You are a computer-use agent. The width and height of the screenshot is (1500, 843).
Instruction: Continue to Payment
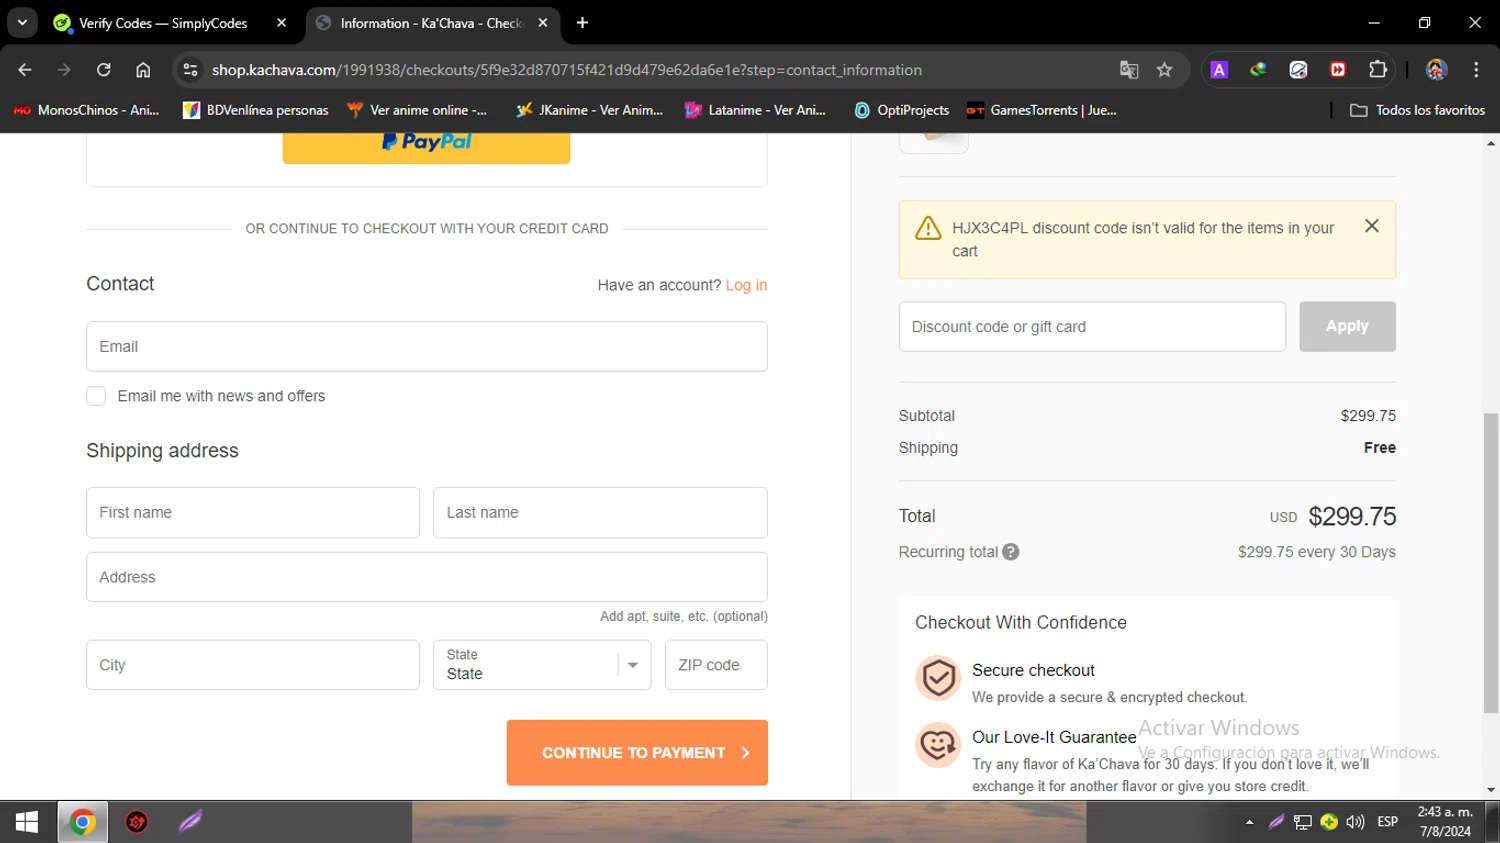tap(637, 753)
